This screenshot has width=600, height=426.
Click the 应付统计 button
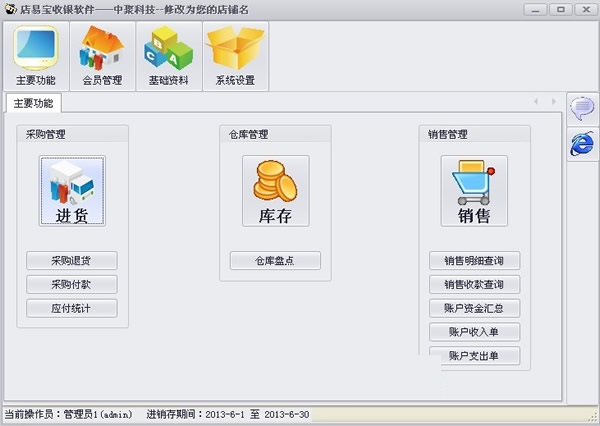click(x=72, y=308)
